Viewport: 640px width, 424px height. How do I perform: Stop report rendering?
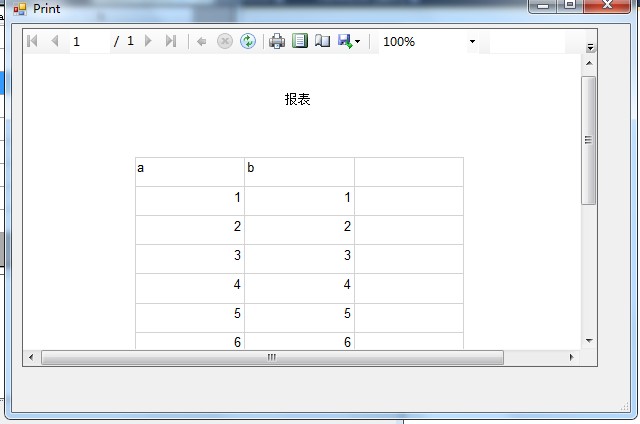click(224, 41)
